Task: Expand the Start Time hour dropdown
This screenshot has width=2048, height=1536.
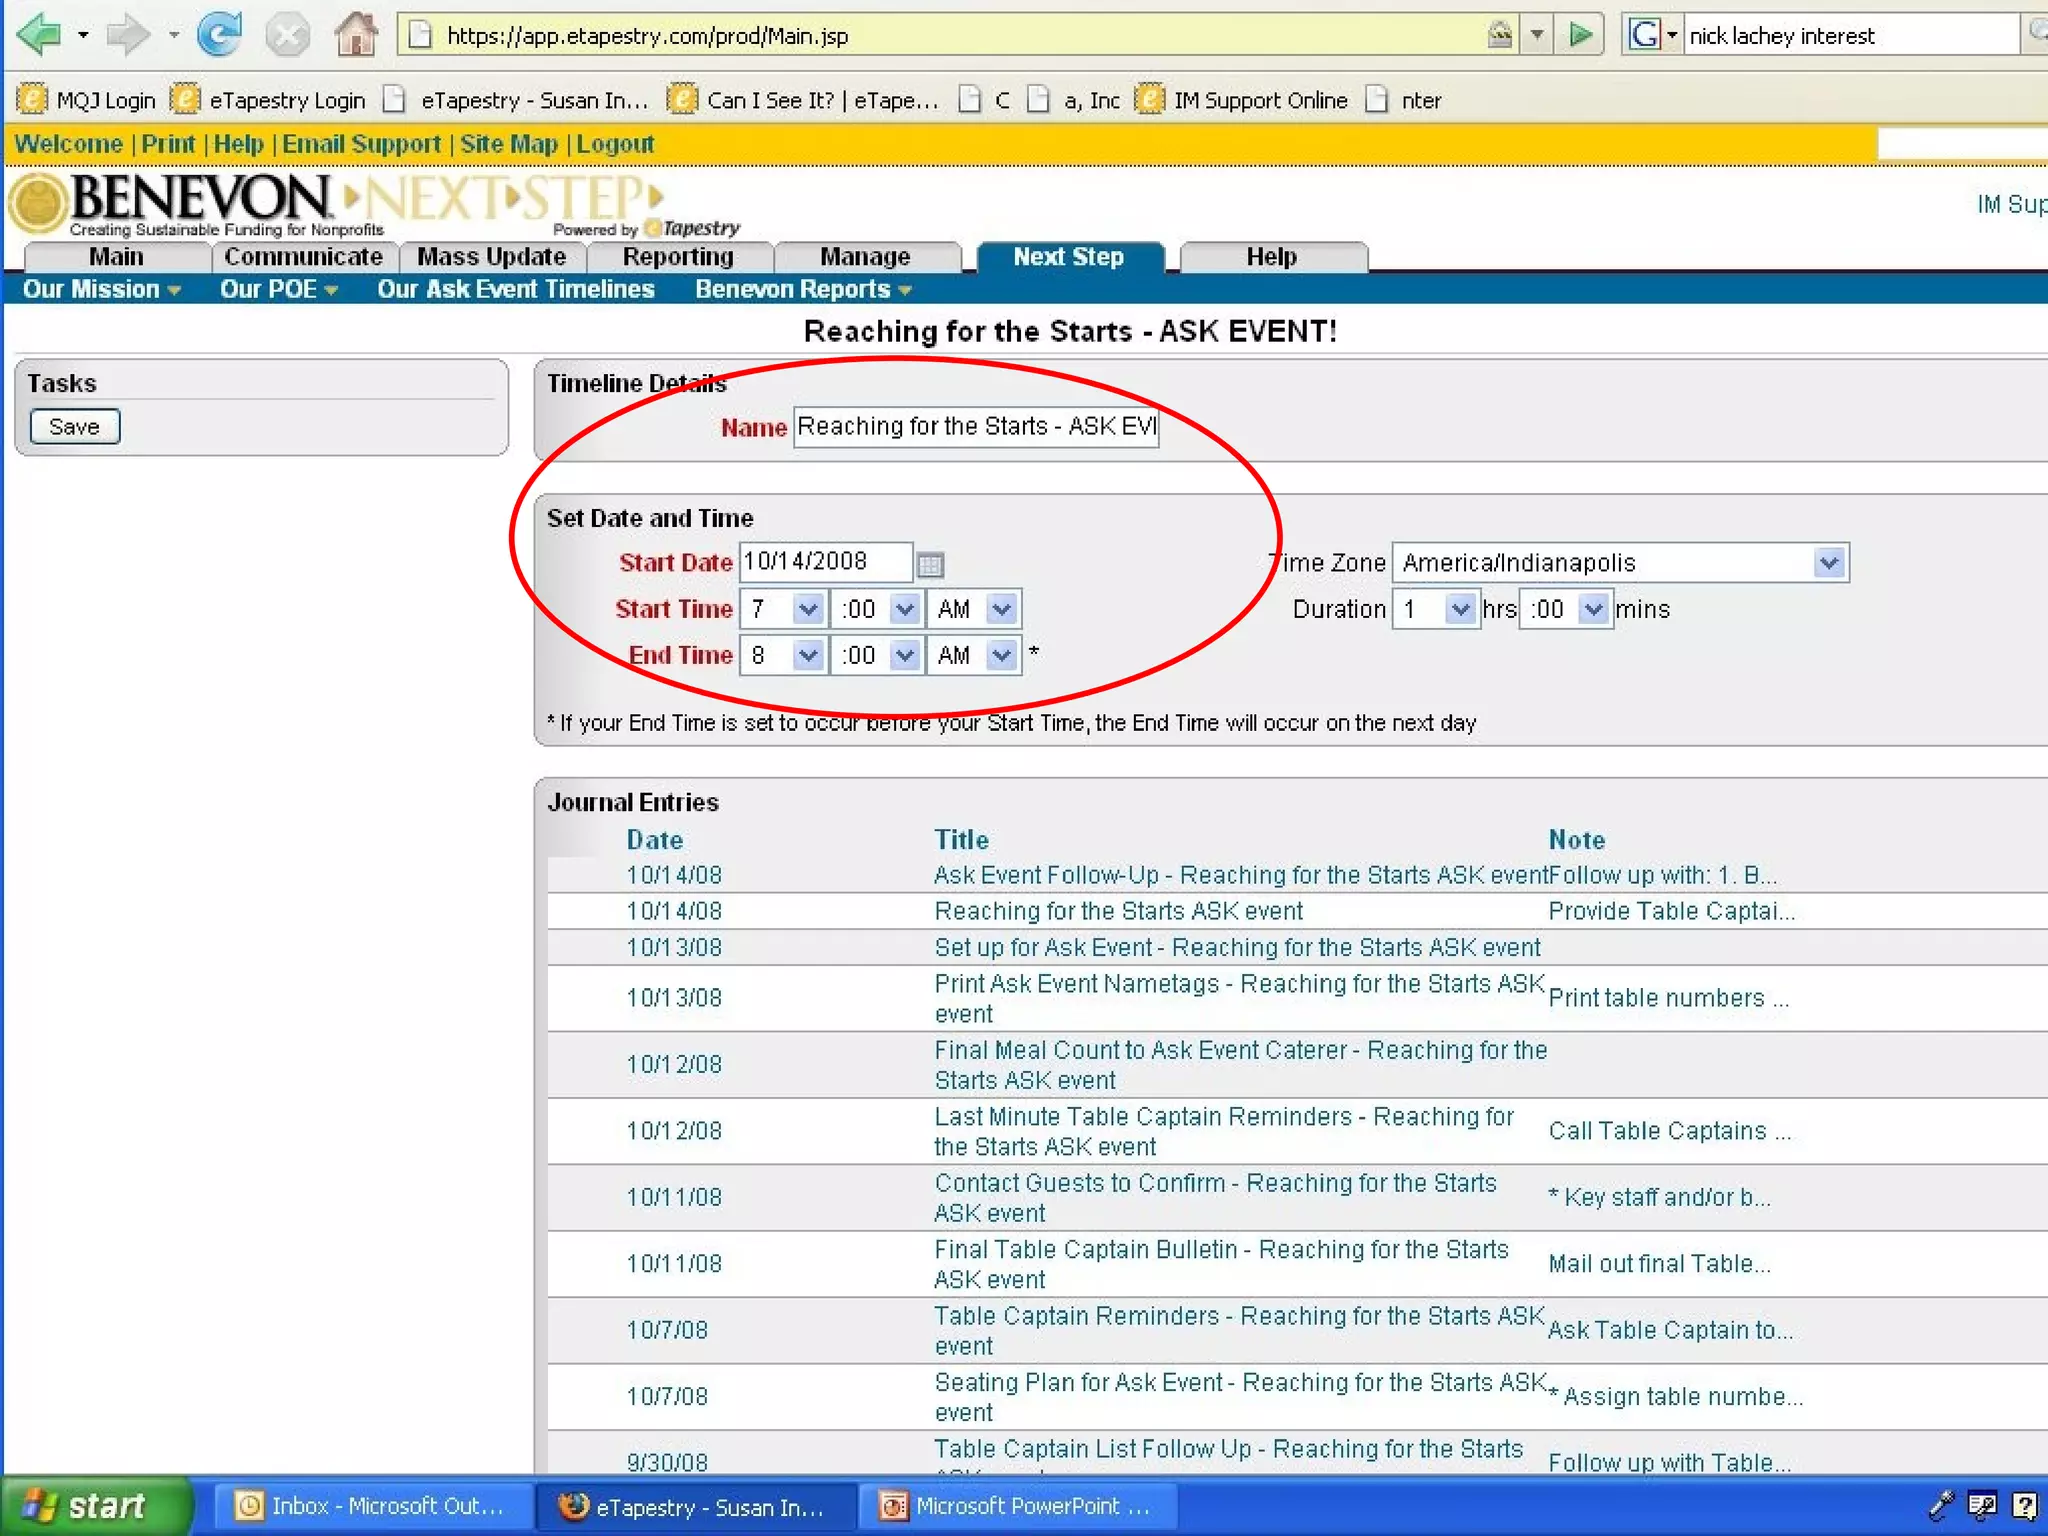Action: tap(807, 609)
